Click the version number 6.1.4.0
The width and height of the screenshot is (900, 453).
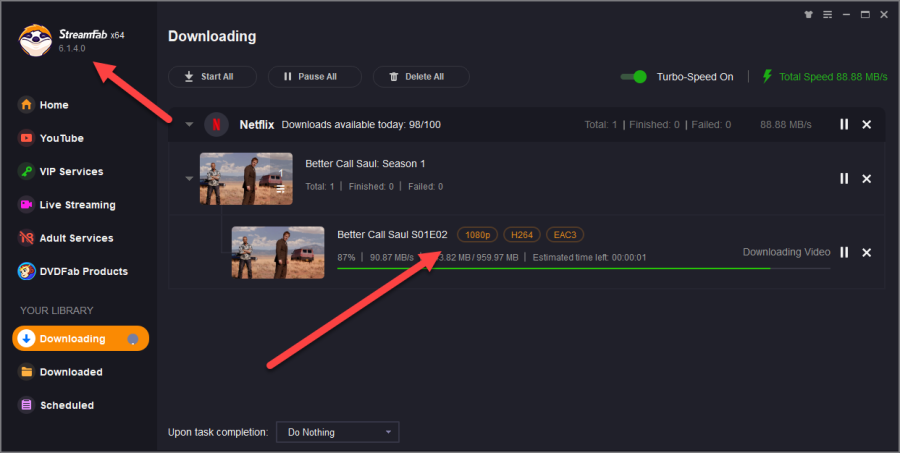coord(72,48)
